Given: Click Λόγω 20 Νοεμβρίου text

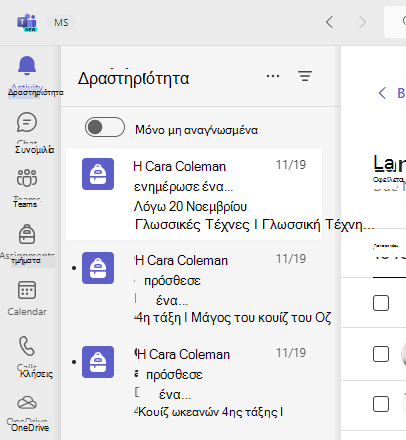Looking at the screenshot, I should pyautogui.click(x=190, y=207).
